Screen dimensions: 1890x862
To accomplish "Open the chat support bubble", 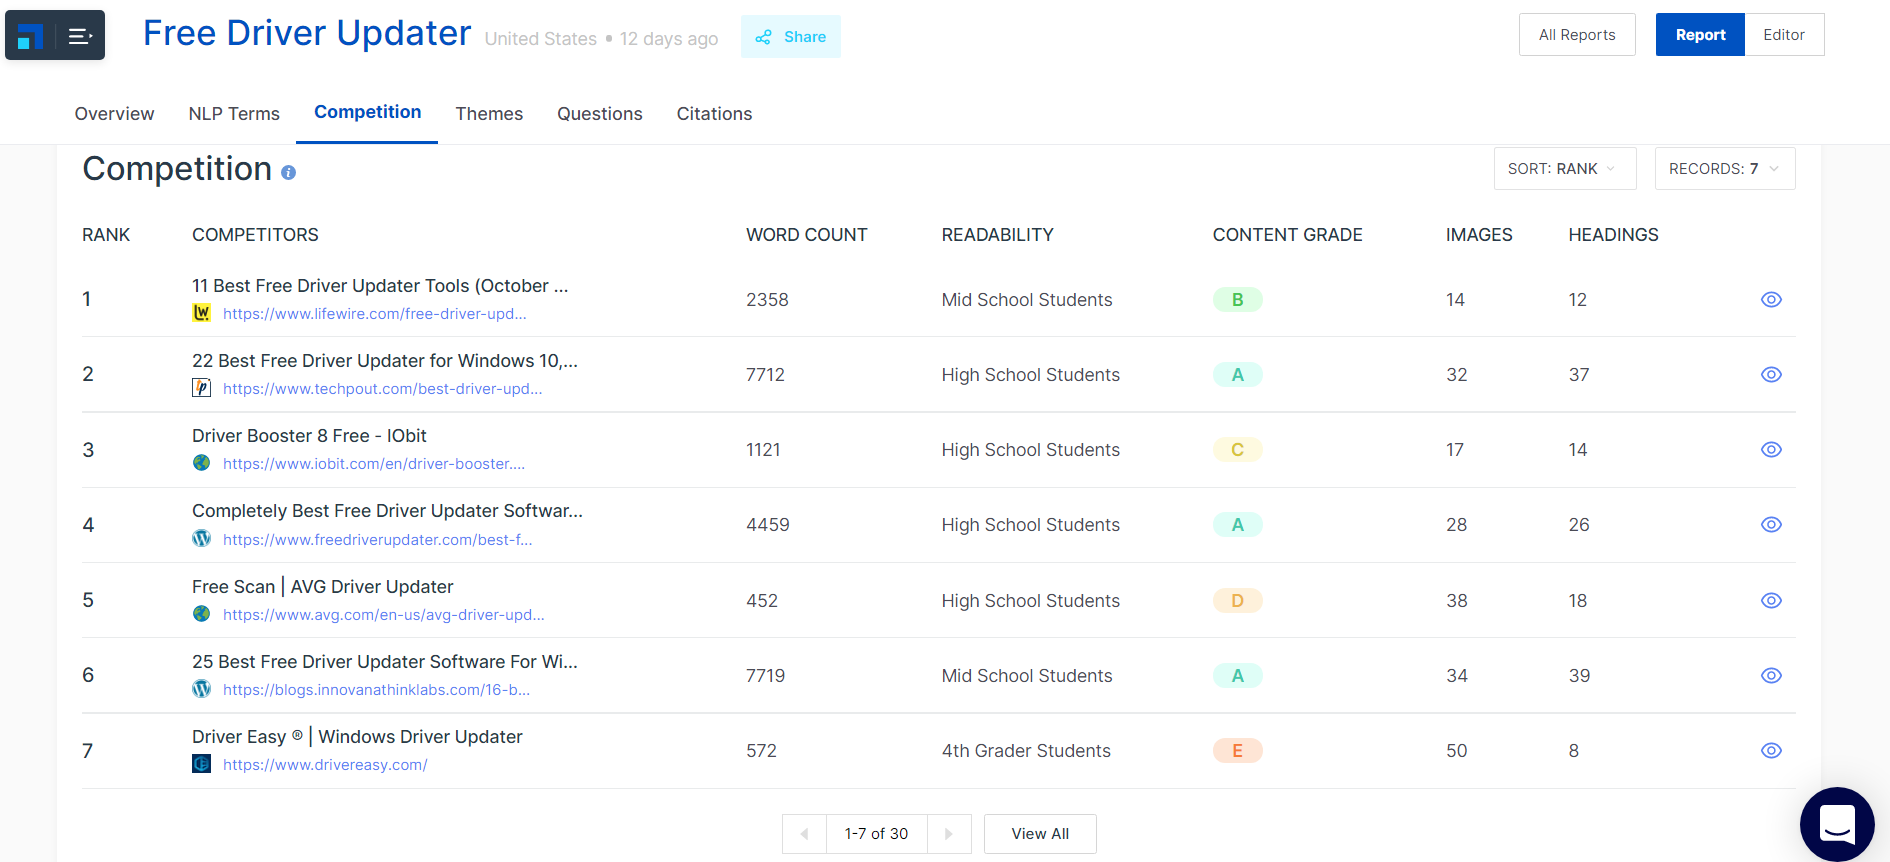I will click(x=1837, y=824).
